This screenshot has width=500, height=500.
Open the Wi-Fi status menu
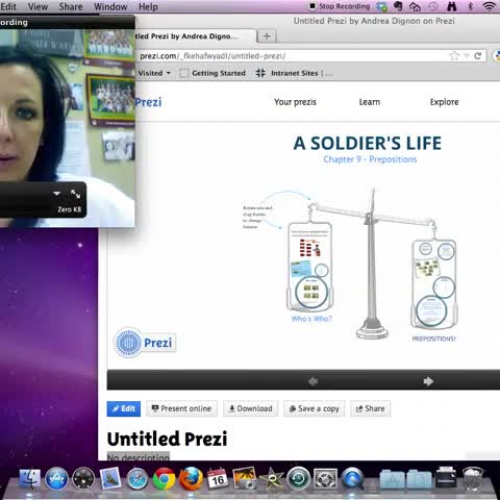pos(489,6)
